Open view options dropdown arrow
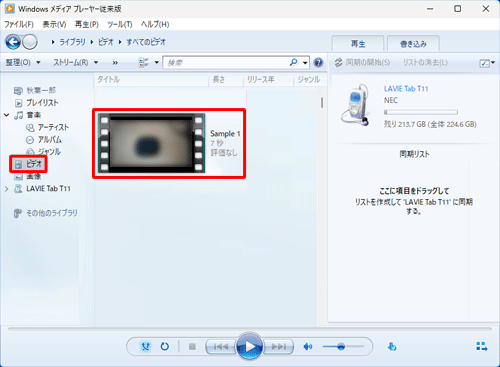Screen dimensions: 500x367 (x=157, y=63)
